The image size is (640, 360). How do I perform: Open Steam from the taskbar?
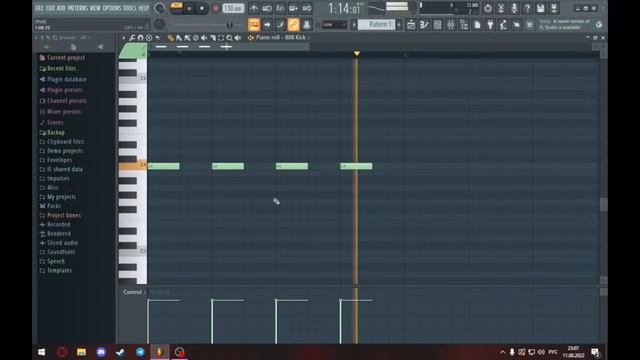[120, 352]
